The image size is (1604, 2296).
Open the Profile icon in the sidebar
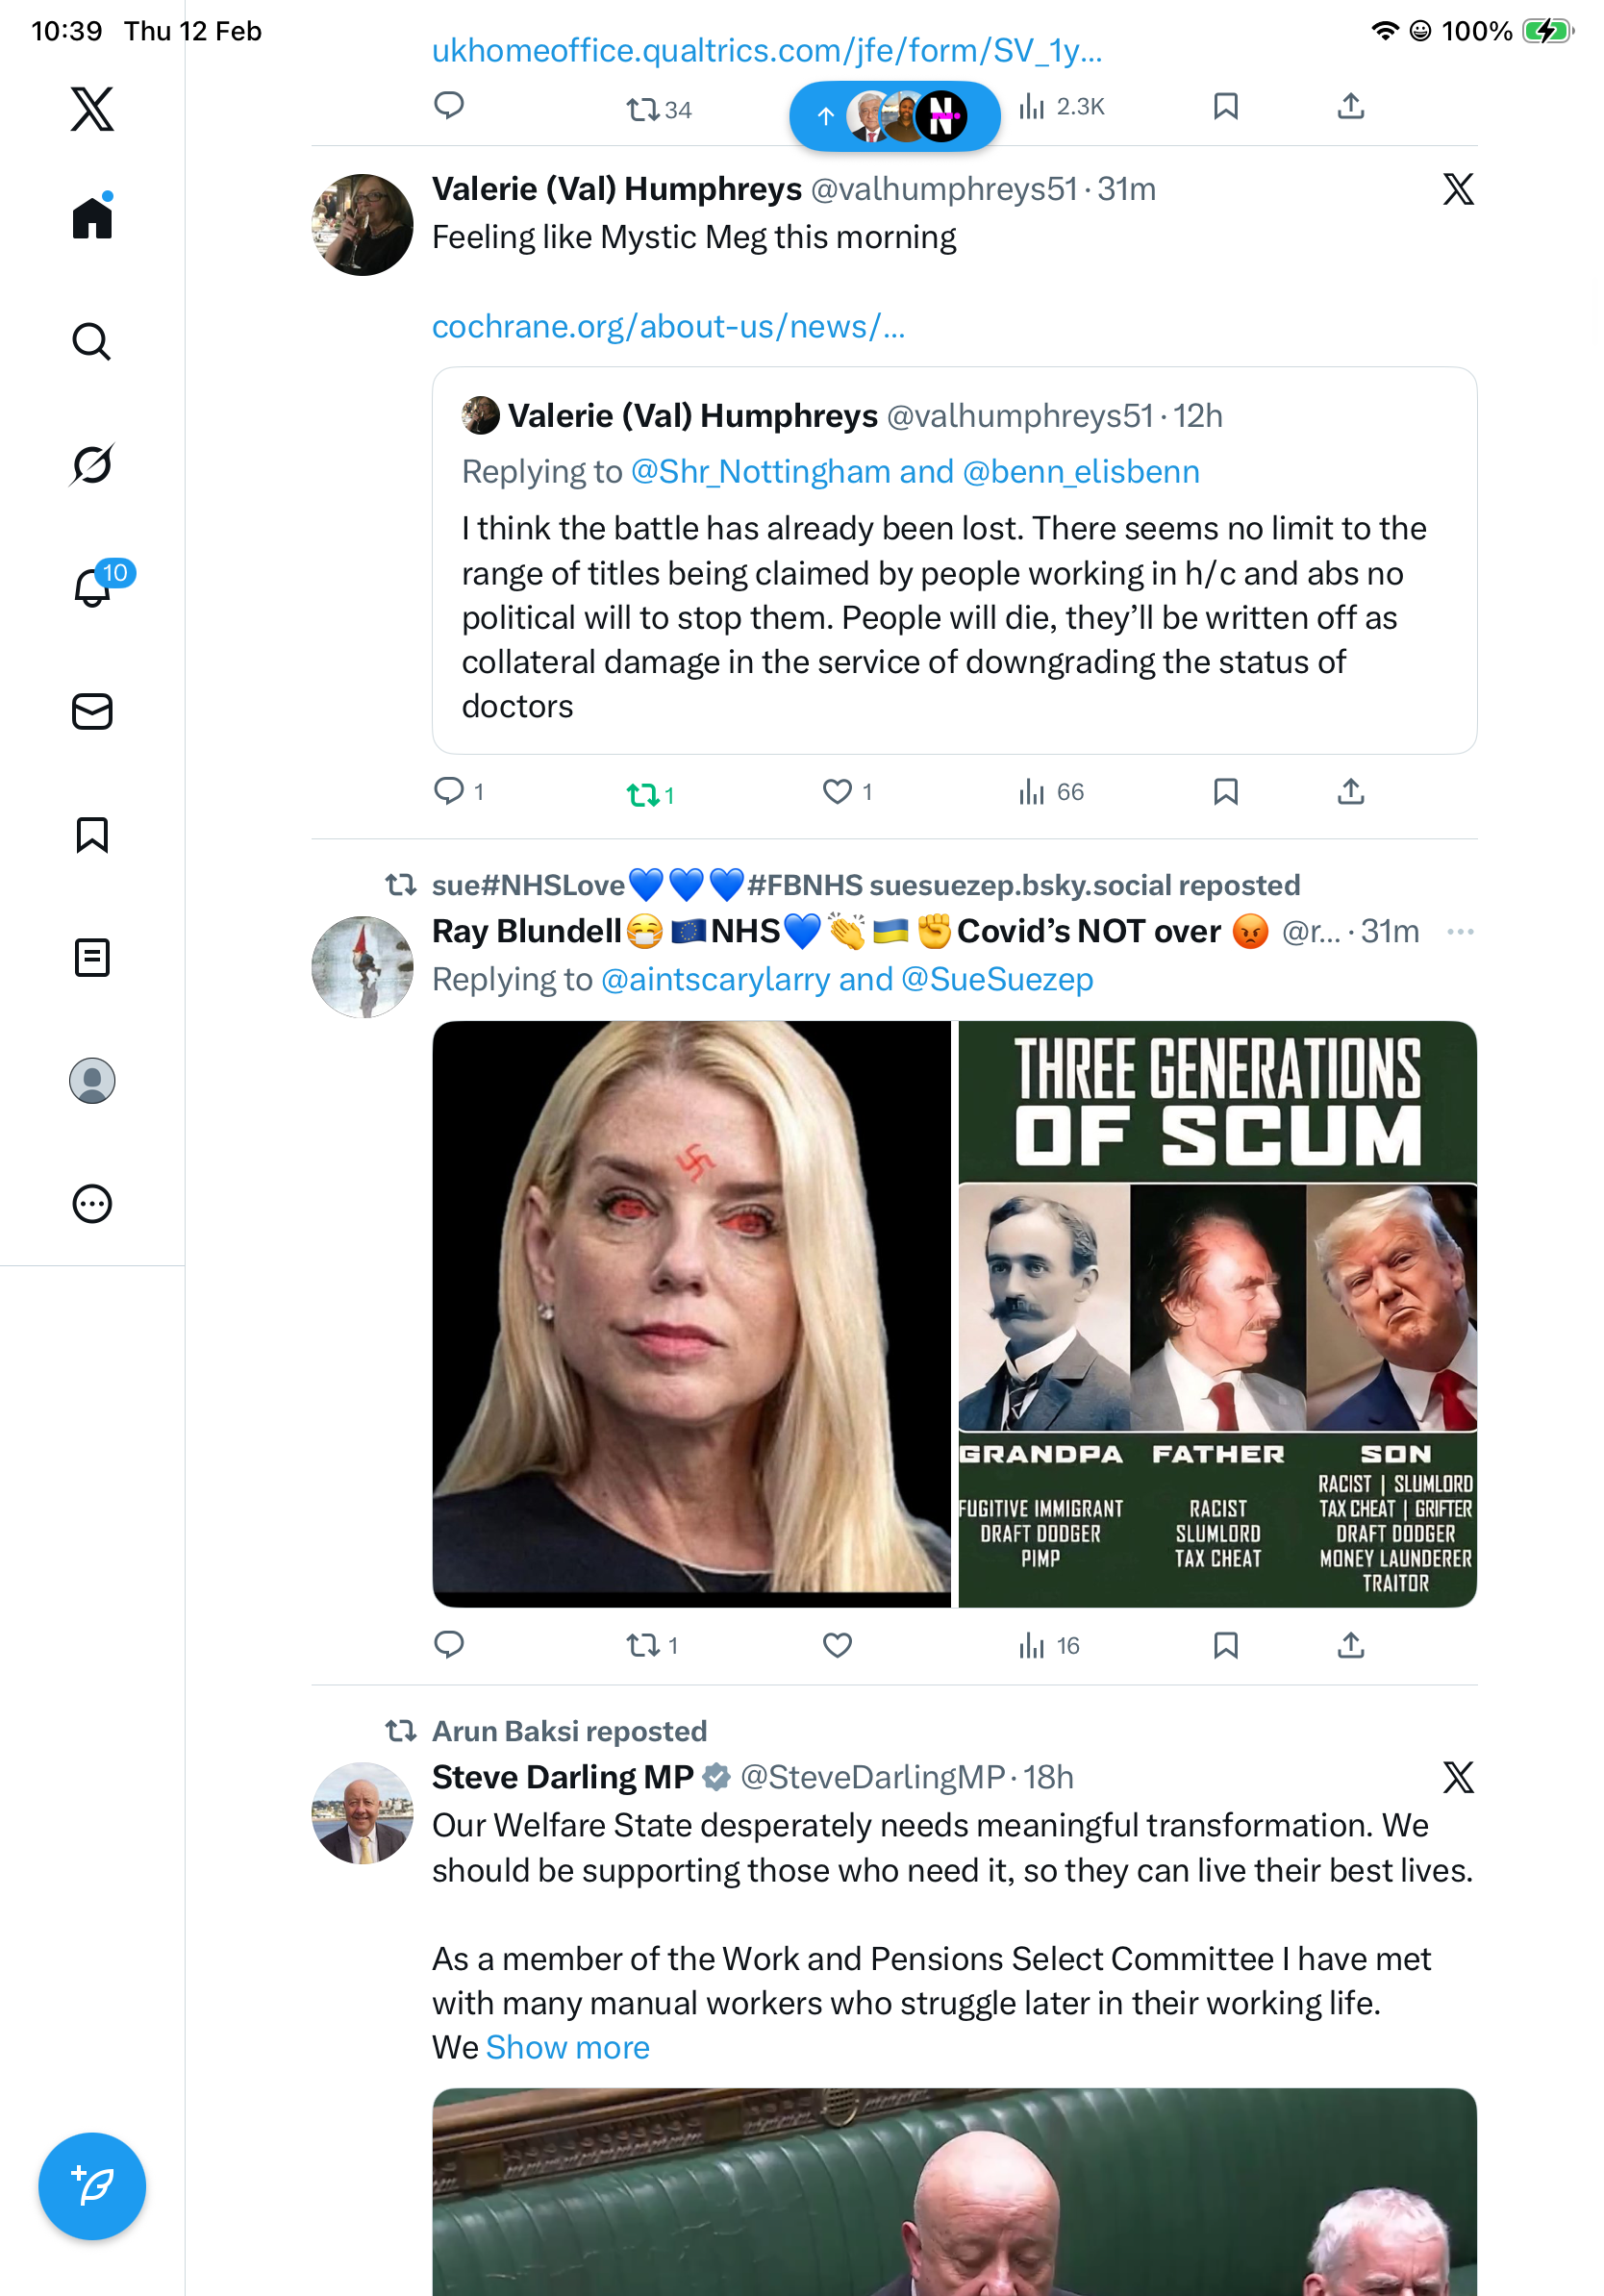pyautogui.click(x=91, y=1081)
